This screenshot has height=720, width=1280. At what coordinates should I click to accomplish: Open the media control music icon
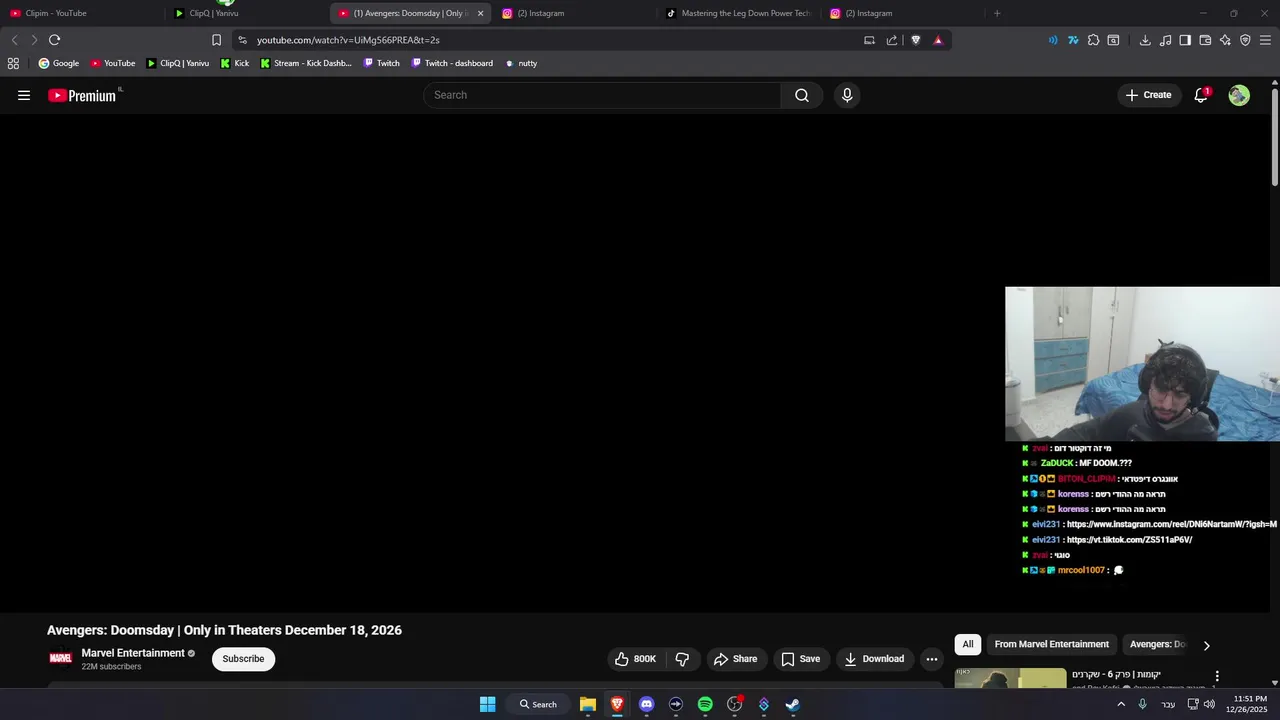tap(1165, 40)
